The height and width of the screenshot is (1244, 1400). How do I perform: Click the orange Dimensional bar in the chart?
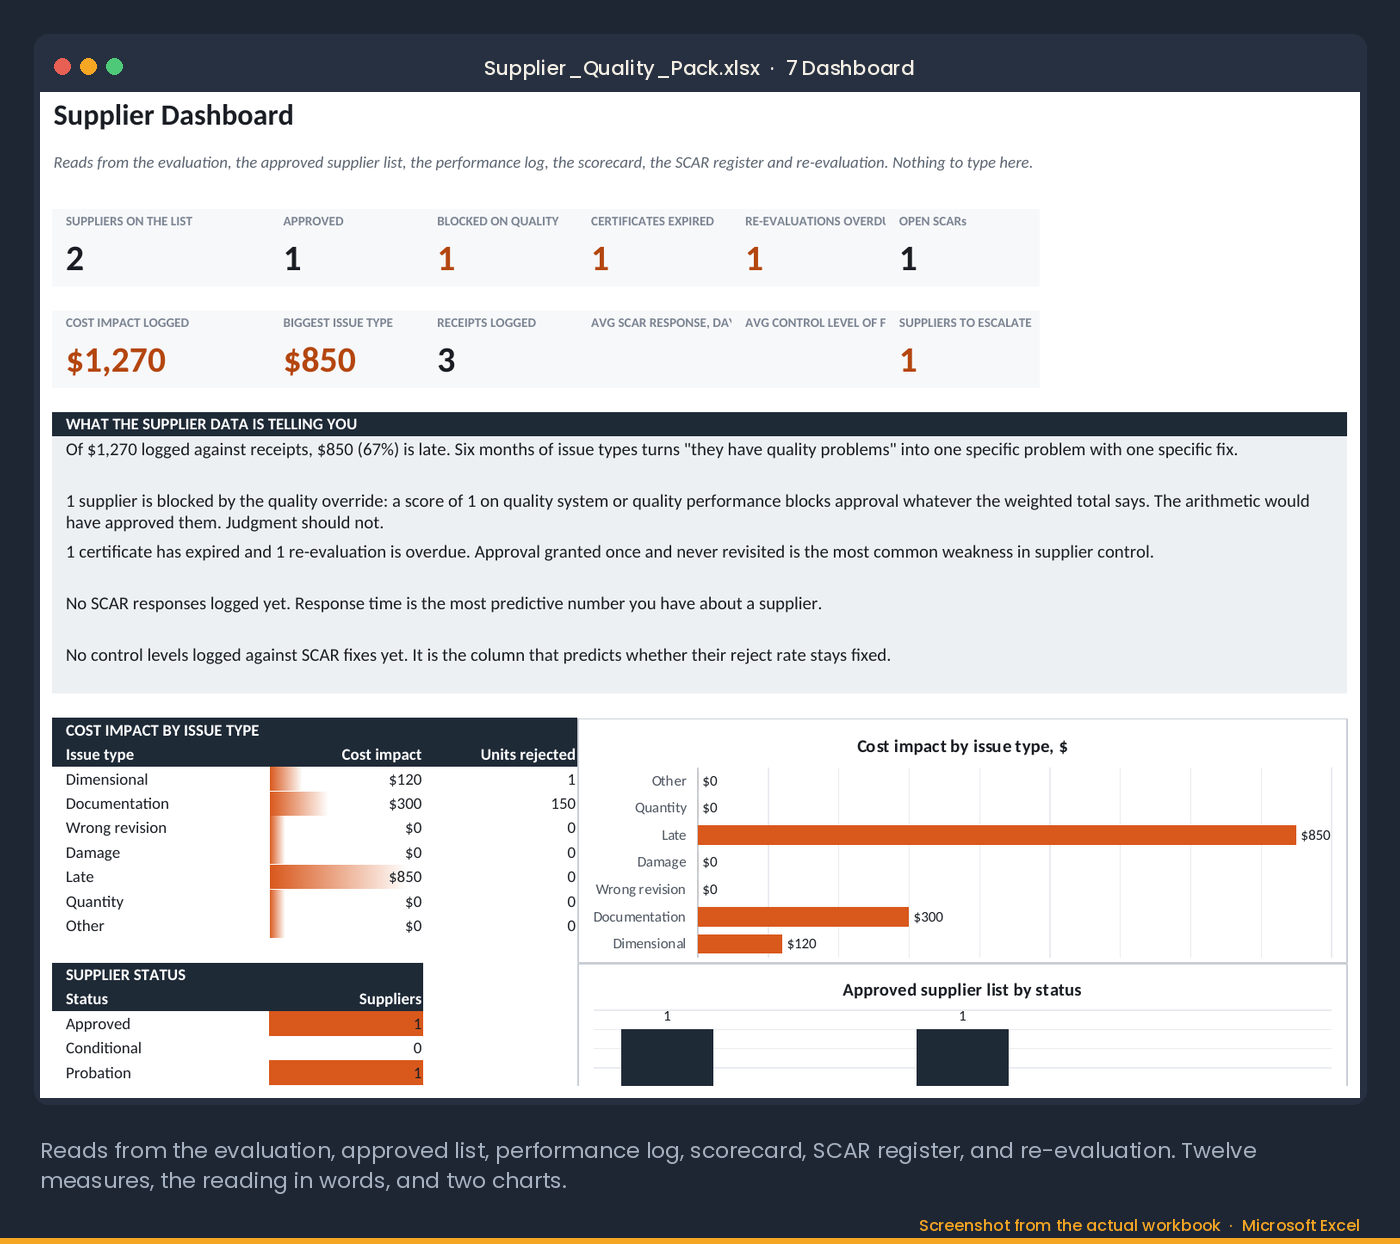[740, 944]
